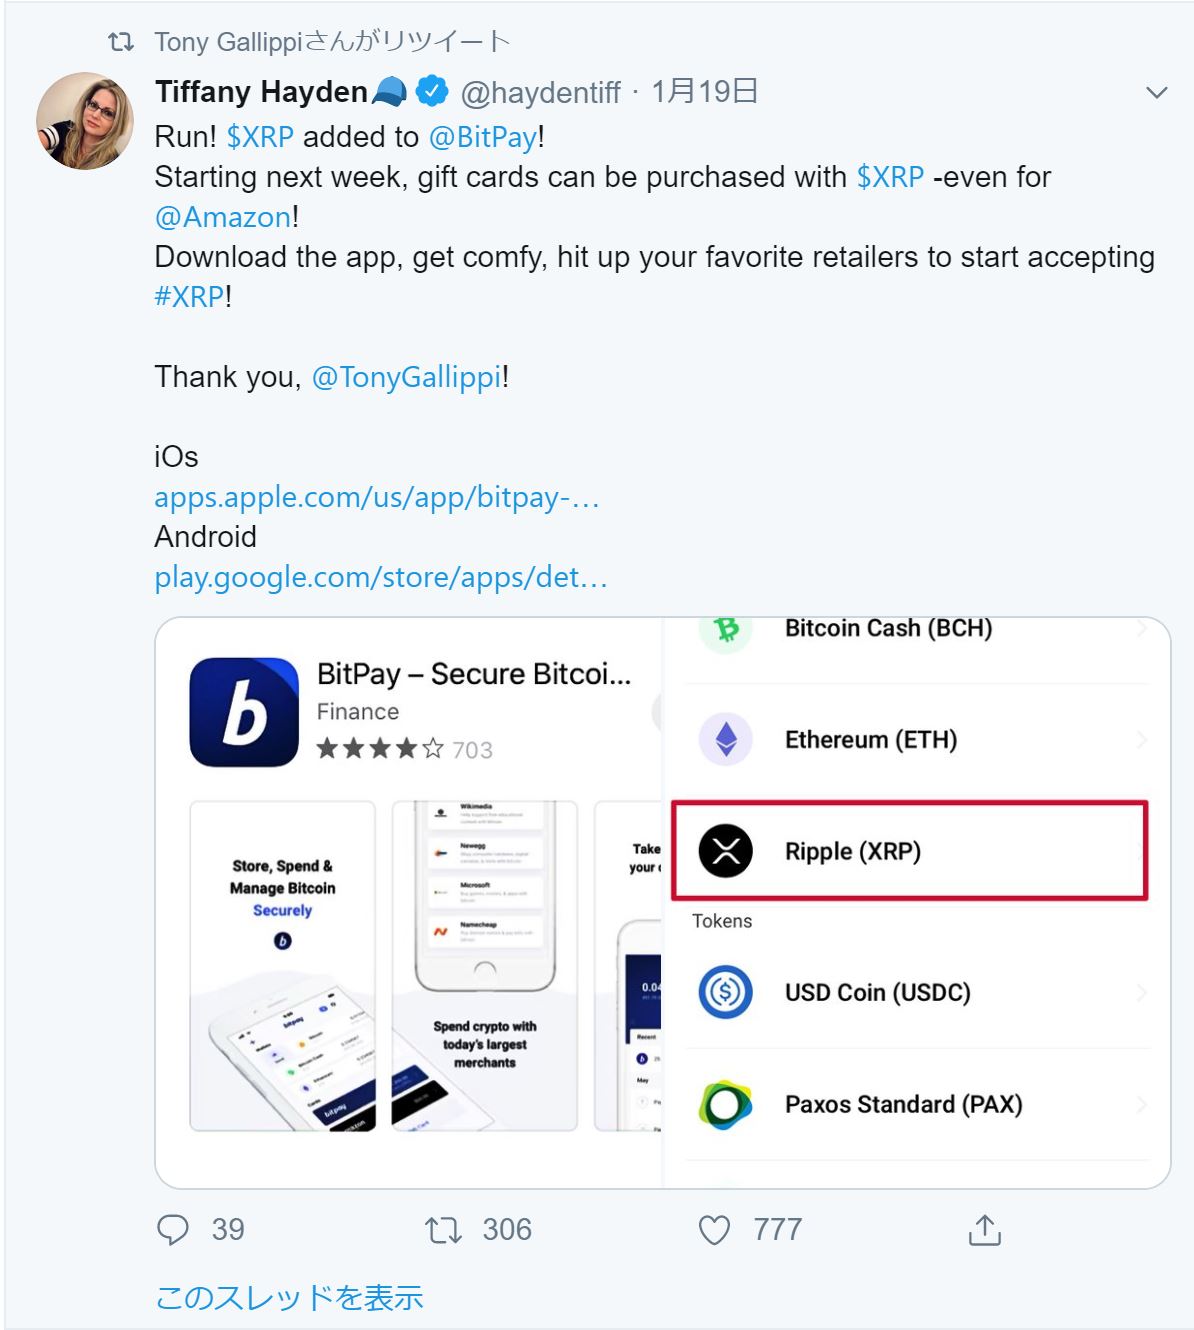Open the "Store, Spend & Manage Bitcoin" screenshot
The width and height of the screenshot is (1194, 1330).
pyautogui.click(x=283, y=965)
